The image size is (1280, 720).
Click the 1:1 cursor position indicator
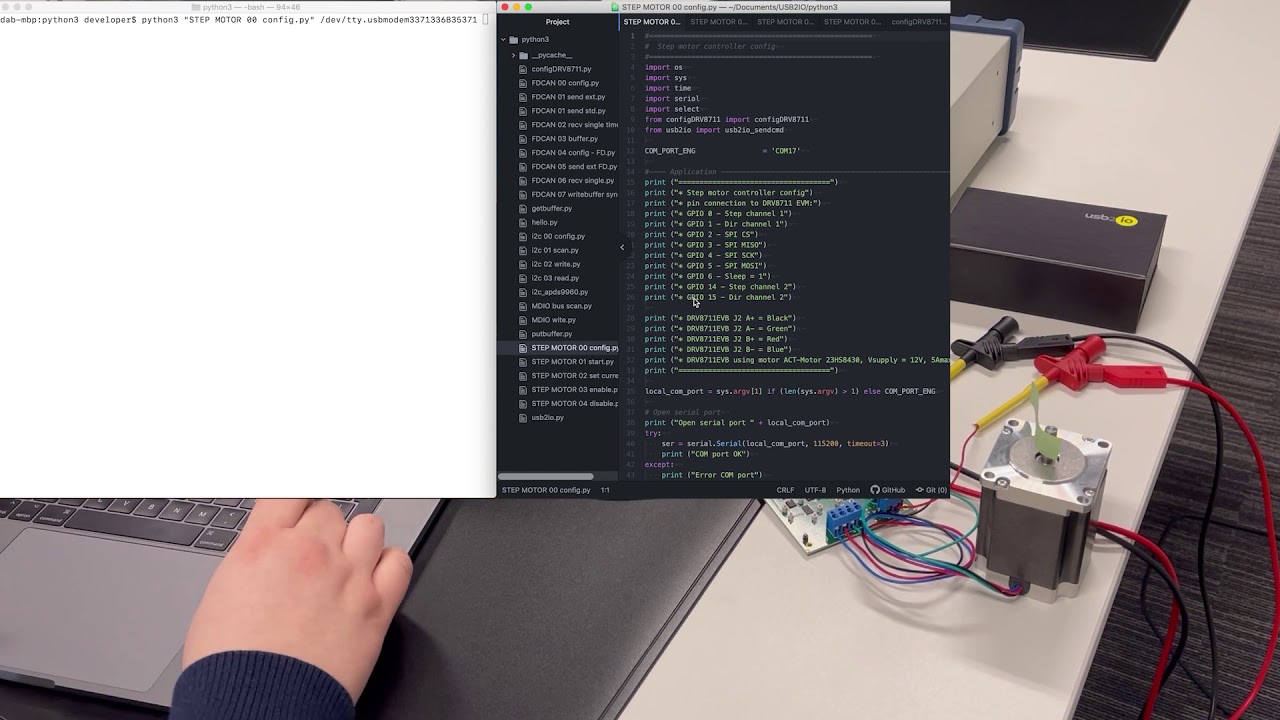coord(605,490)
